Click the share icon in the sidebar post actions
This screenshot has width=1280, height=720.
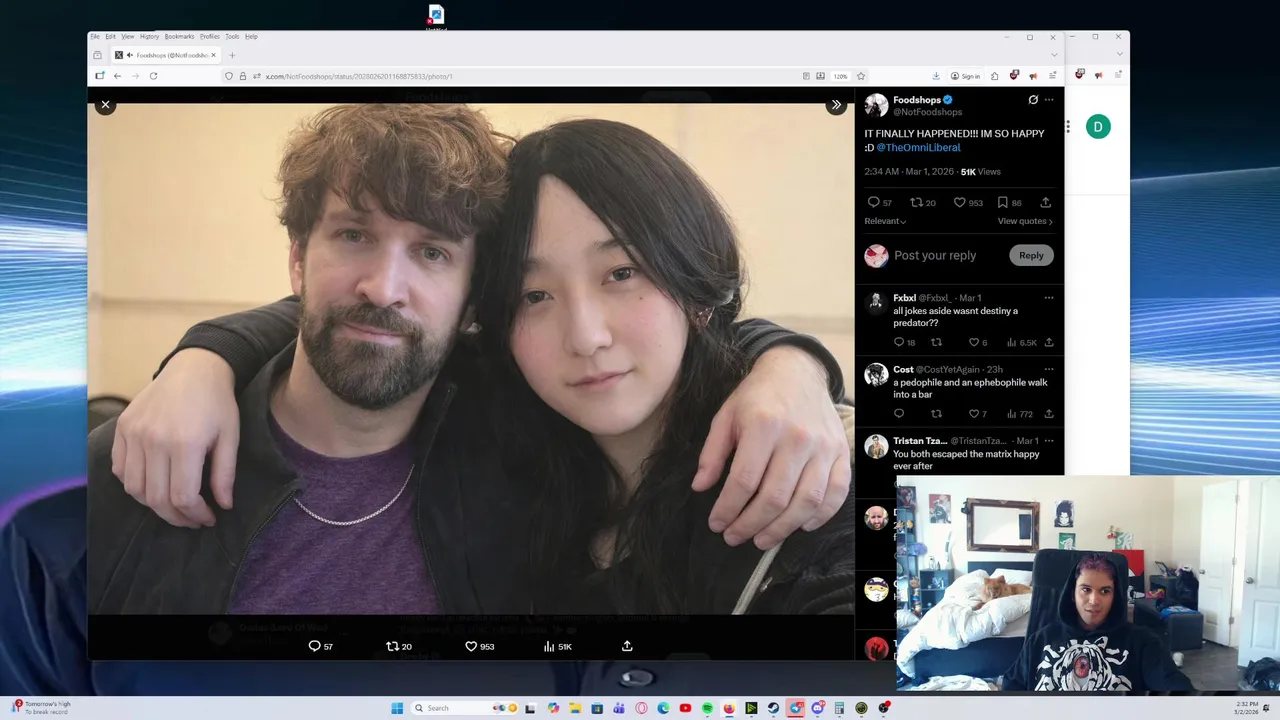point(1046,202)
